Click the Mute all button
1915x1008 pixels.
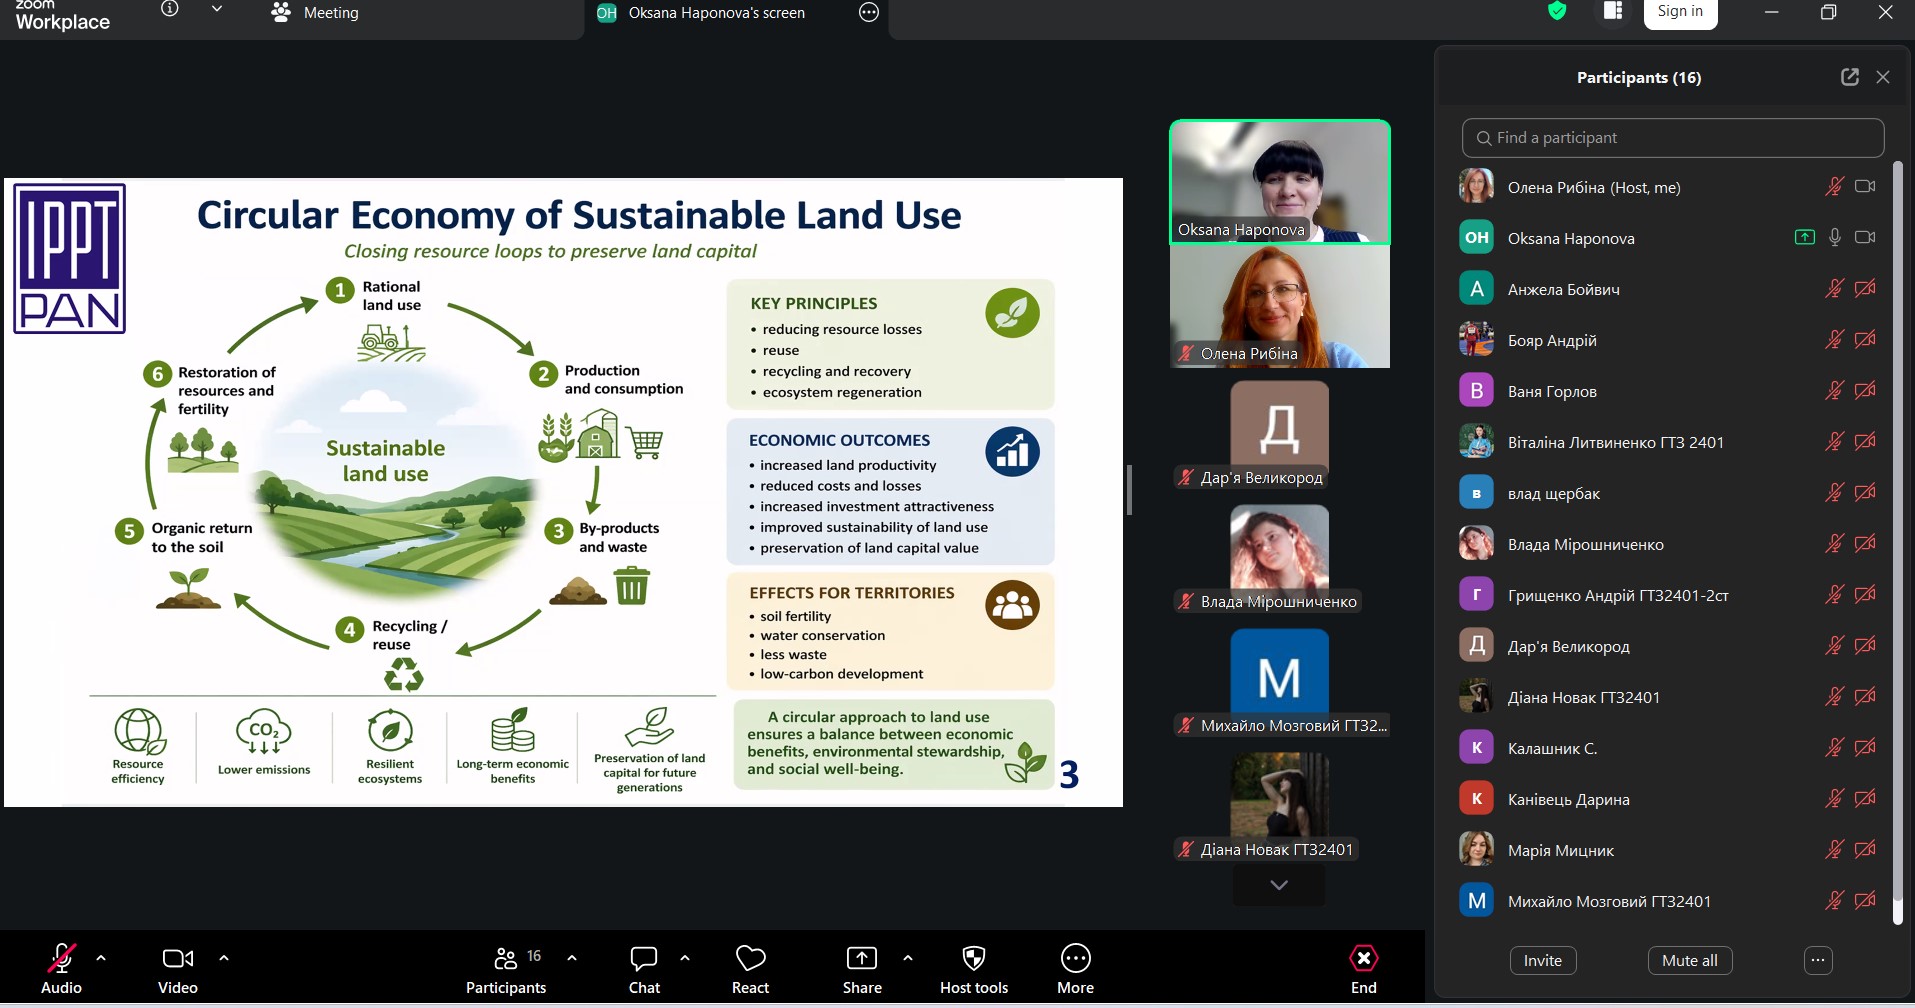1689,960
